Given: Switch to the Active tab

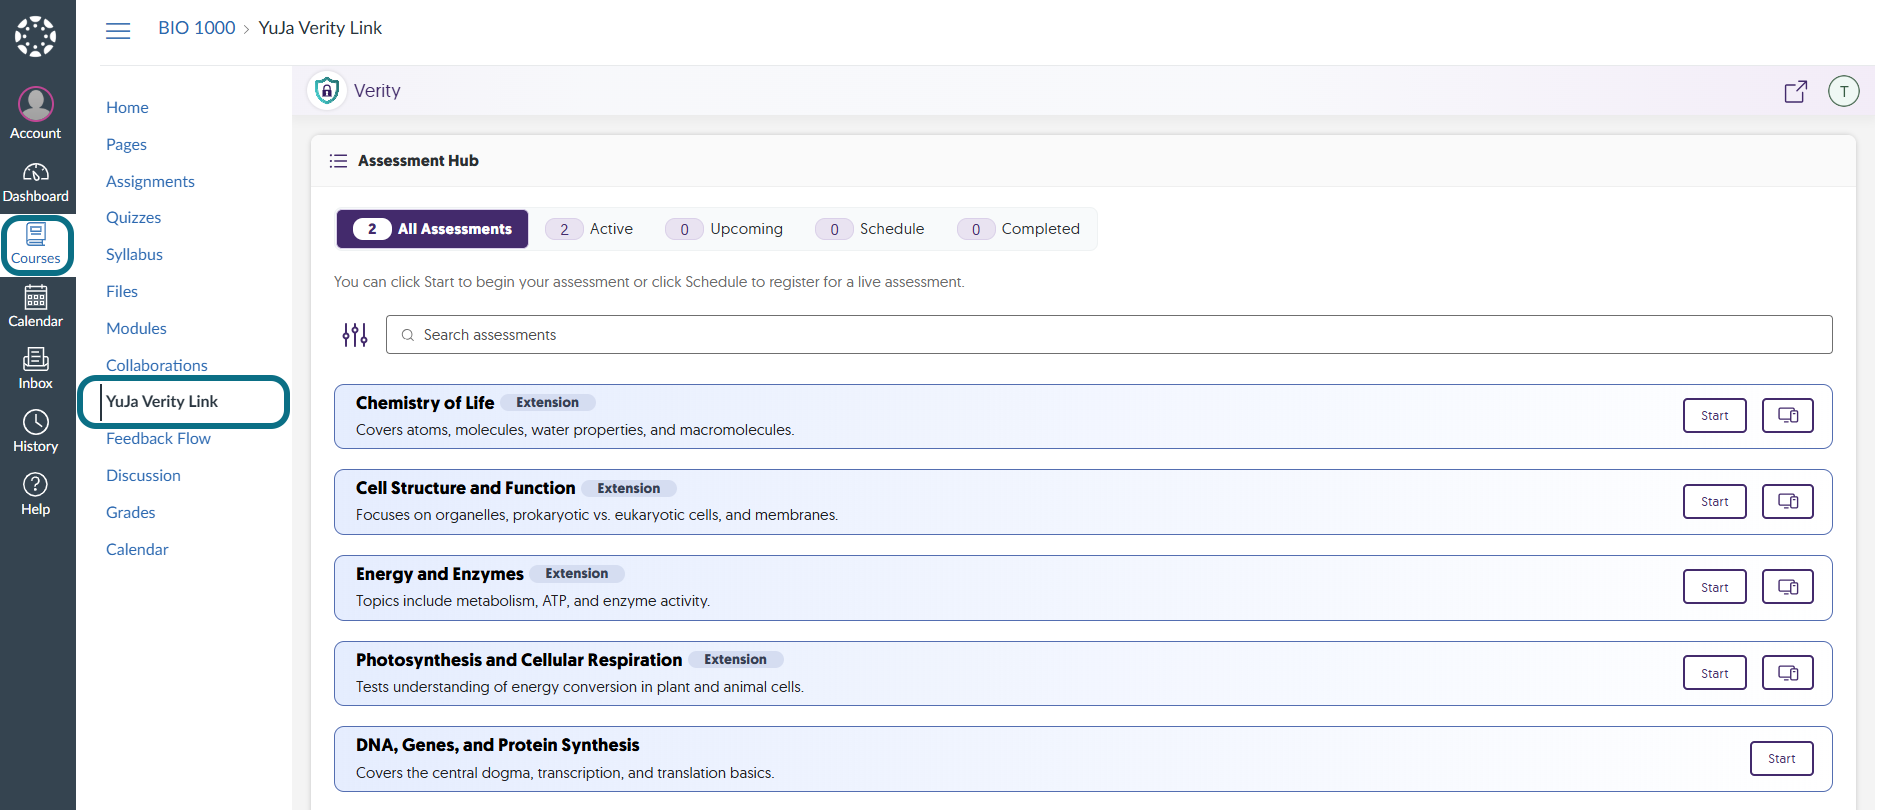Looking at the screenshot, I should pyautogui.click(x=589, y=229).
